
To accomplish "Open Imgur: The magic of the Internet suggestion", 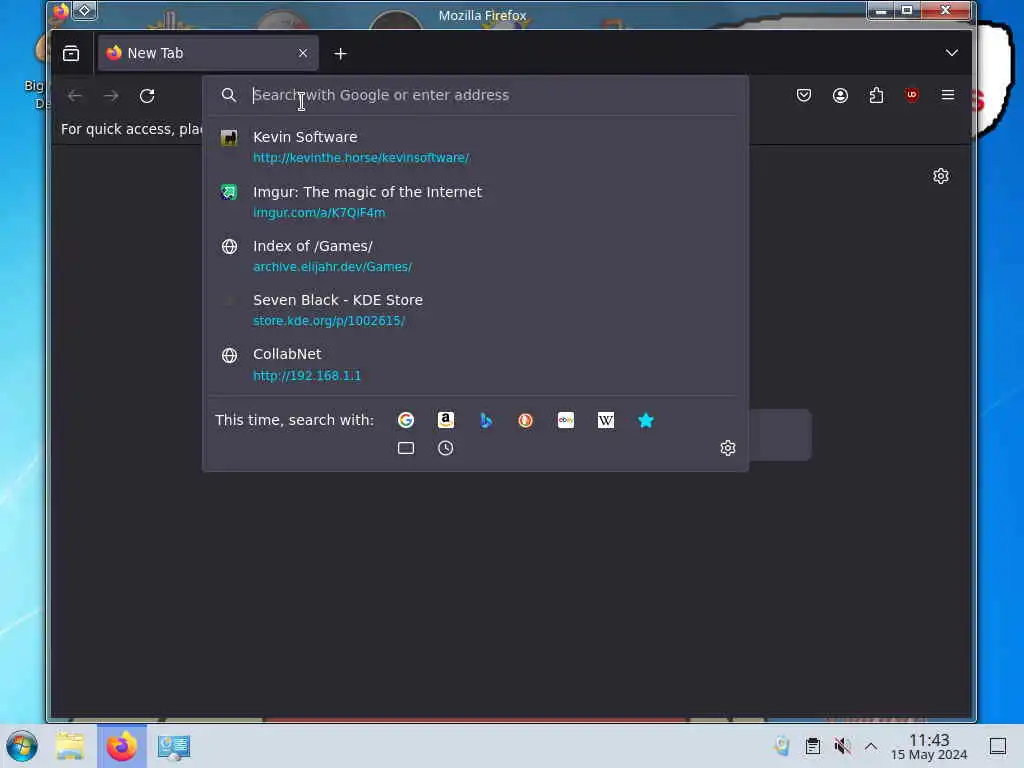I will [x=475, y=202].
